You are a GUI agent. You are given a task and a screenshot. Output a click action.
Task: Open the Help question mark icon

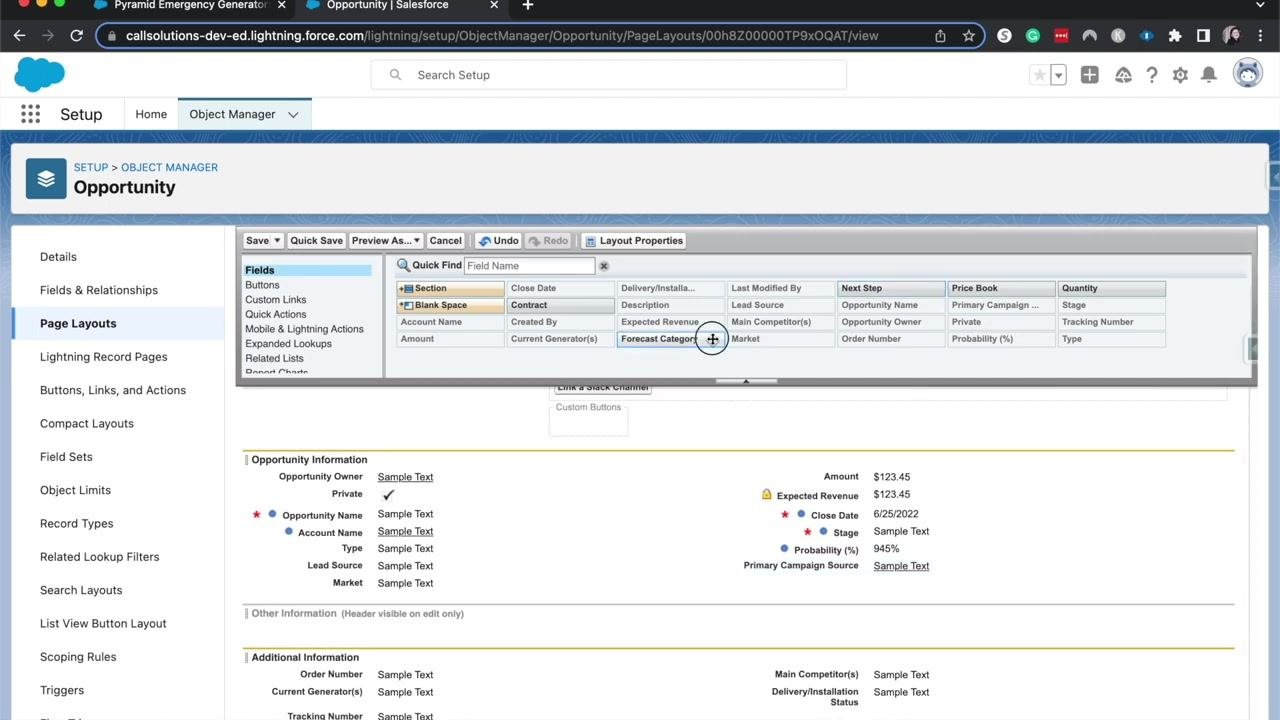(1152, 75)
